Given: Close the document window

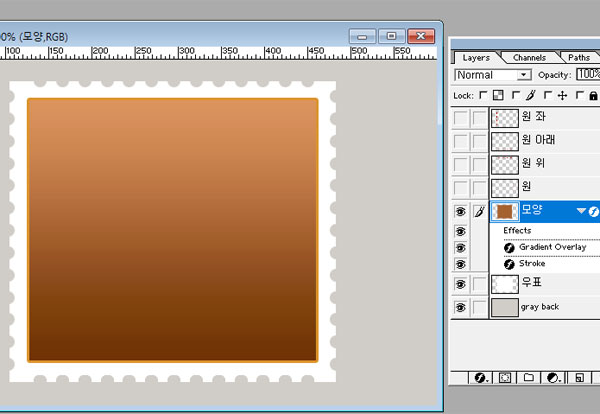Looking at the screenshot, I should tap(421, 36).
